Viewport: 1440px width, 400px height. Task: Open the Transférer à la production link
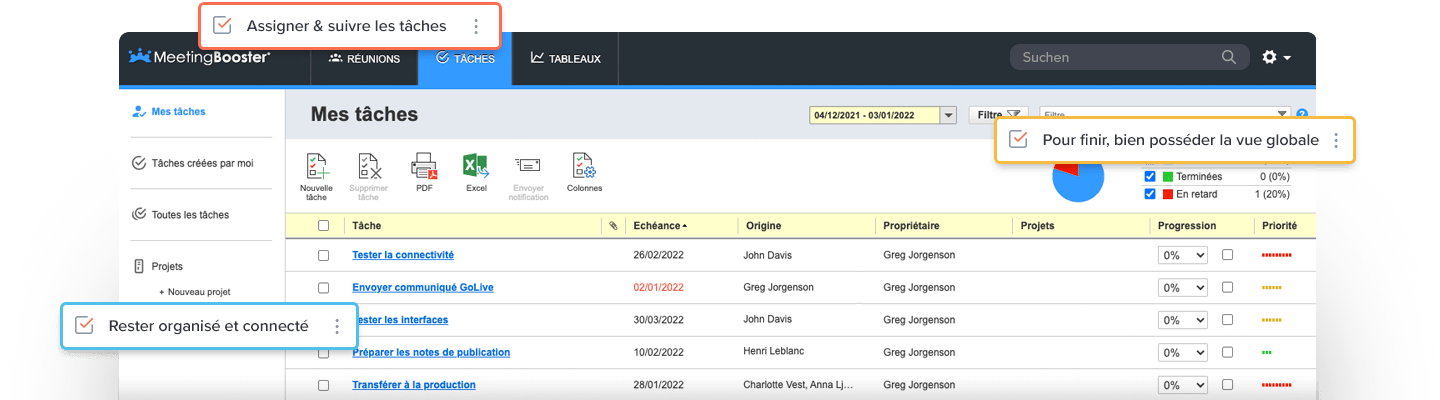(414, 385)
